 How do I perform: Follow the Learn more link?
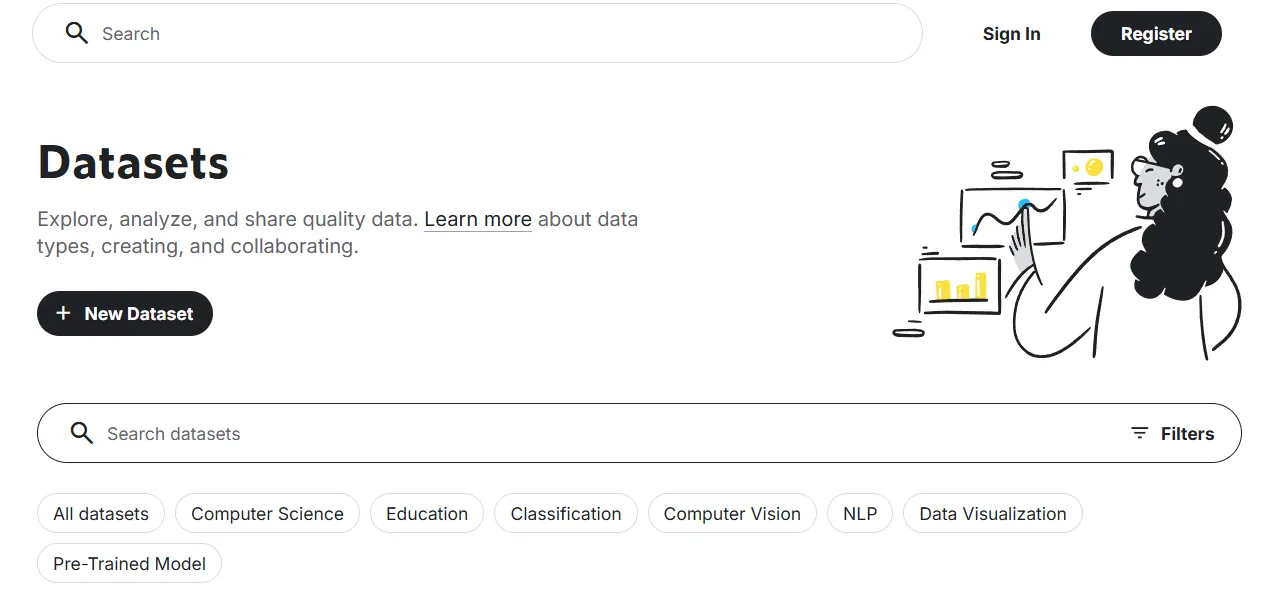click(478, 218)
